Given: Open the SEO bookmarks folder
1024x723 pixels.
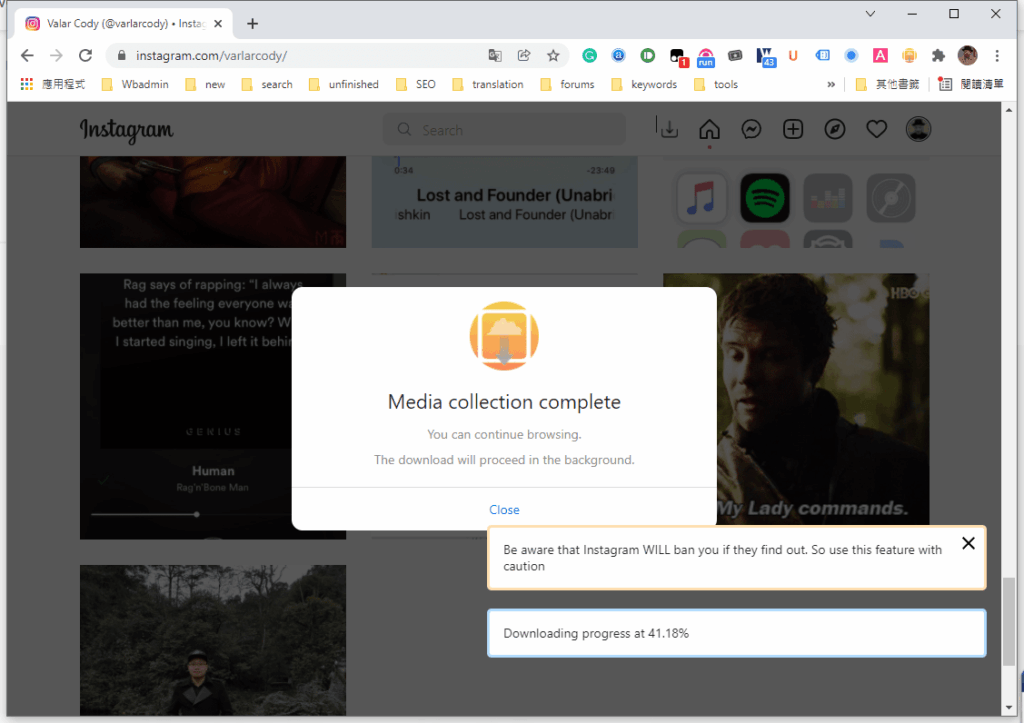Looking at the screenshot, I should tap(416, 84).
